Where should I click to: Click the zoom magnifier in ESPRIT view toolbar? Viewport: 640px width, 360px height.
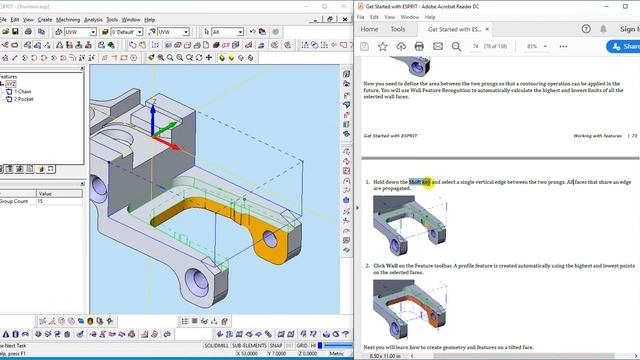[170, 58]
